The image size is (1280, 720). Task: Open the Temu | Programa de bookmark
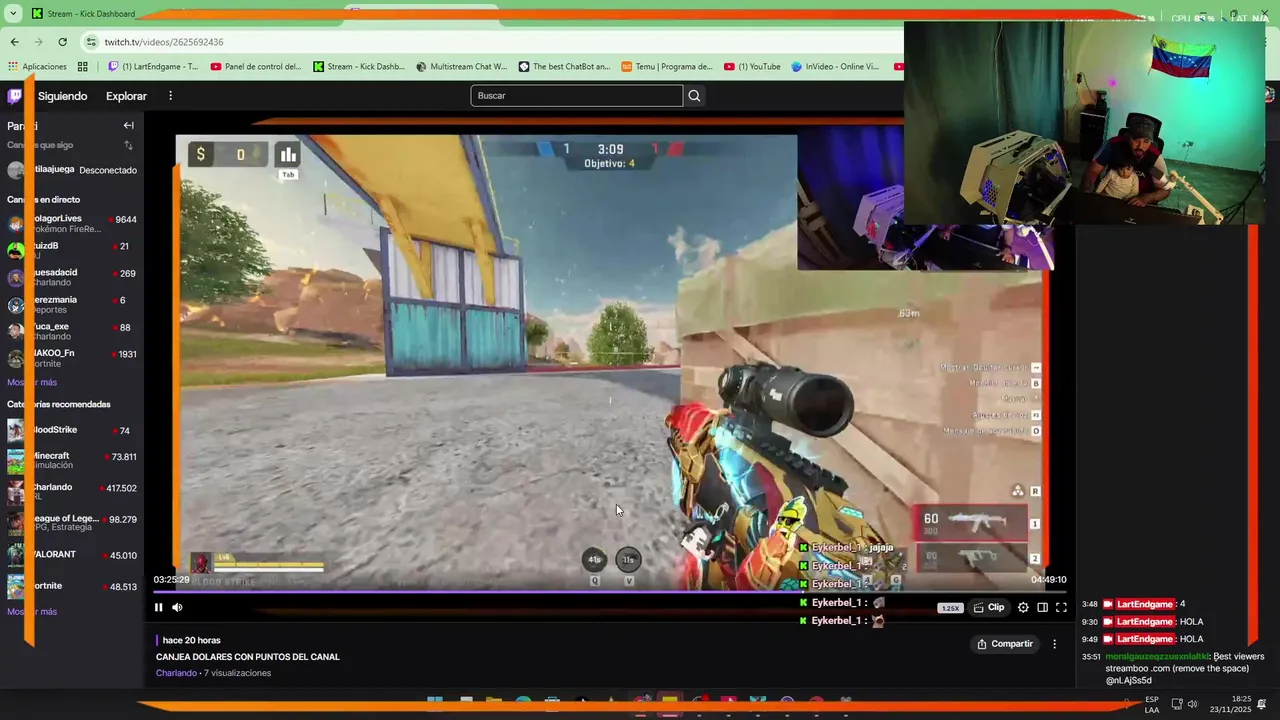[x=667, y=67]
